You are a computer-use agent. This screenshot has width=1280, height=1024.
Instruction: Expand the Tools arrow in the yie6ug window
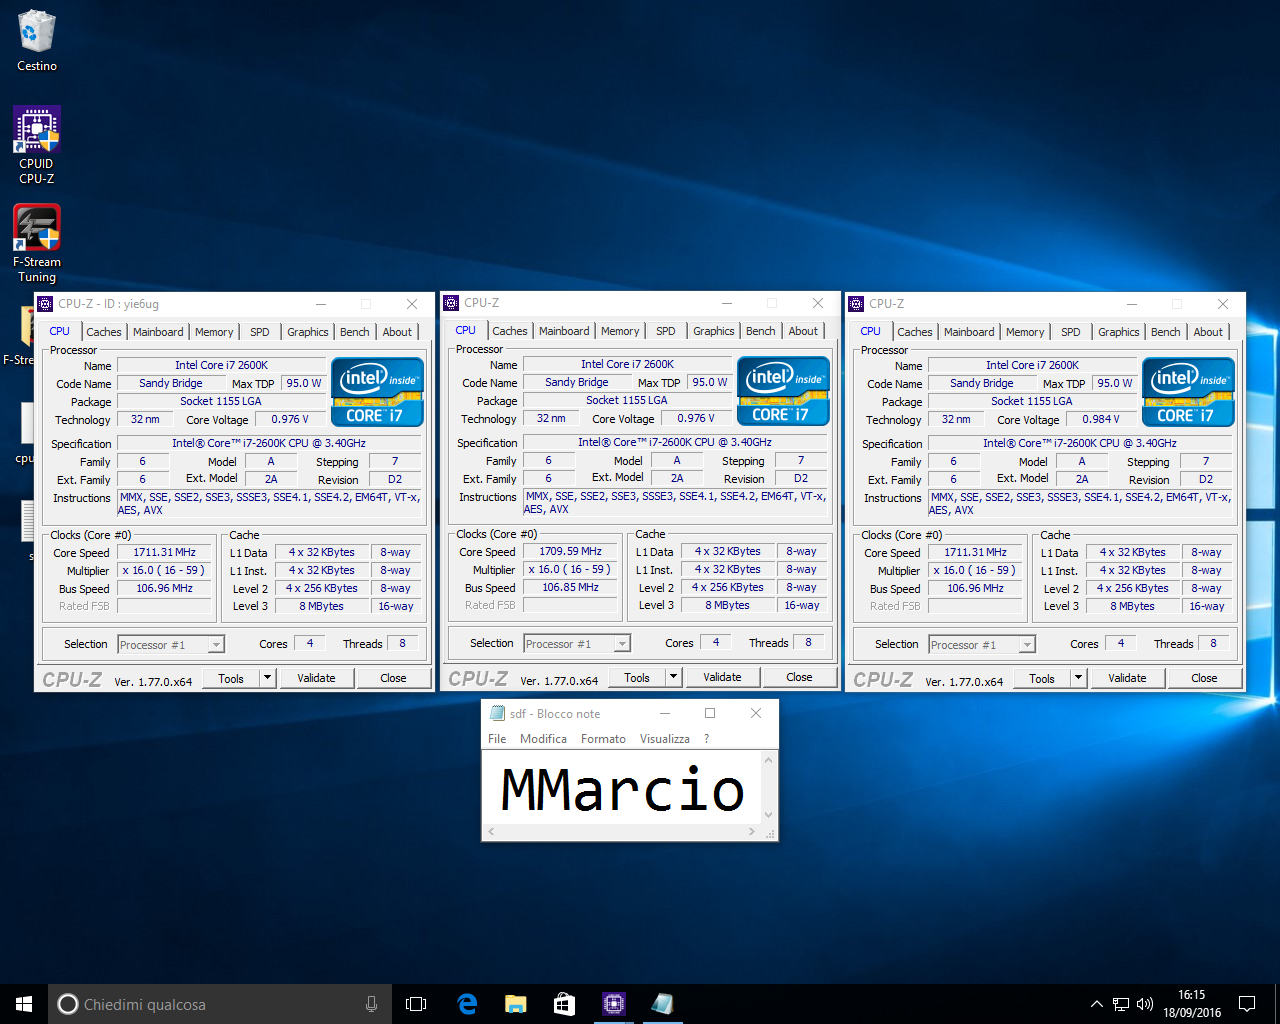[267, 678]
